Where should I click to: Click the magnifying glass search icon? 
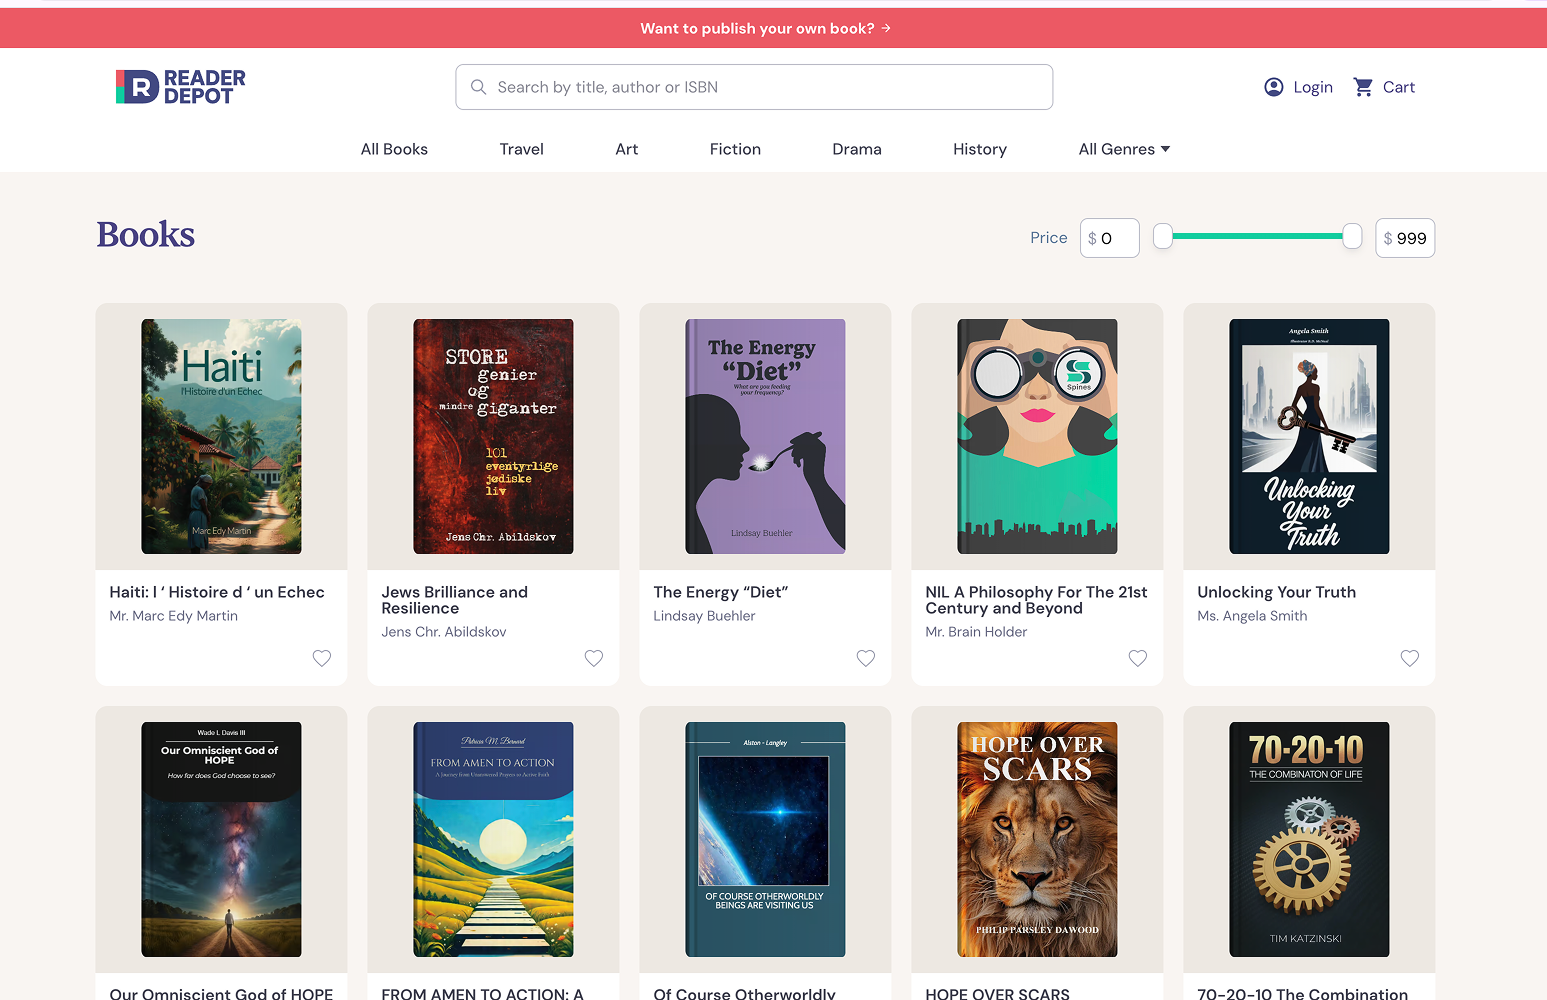click(479, 87)
